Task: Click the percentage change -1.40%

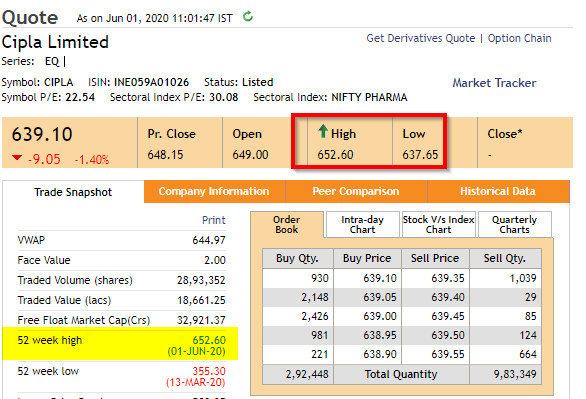Action: pos(92,160)
